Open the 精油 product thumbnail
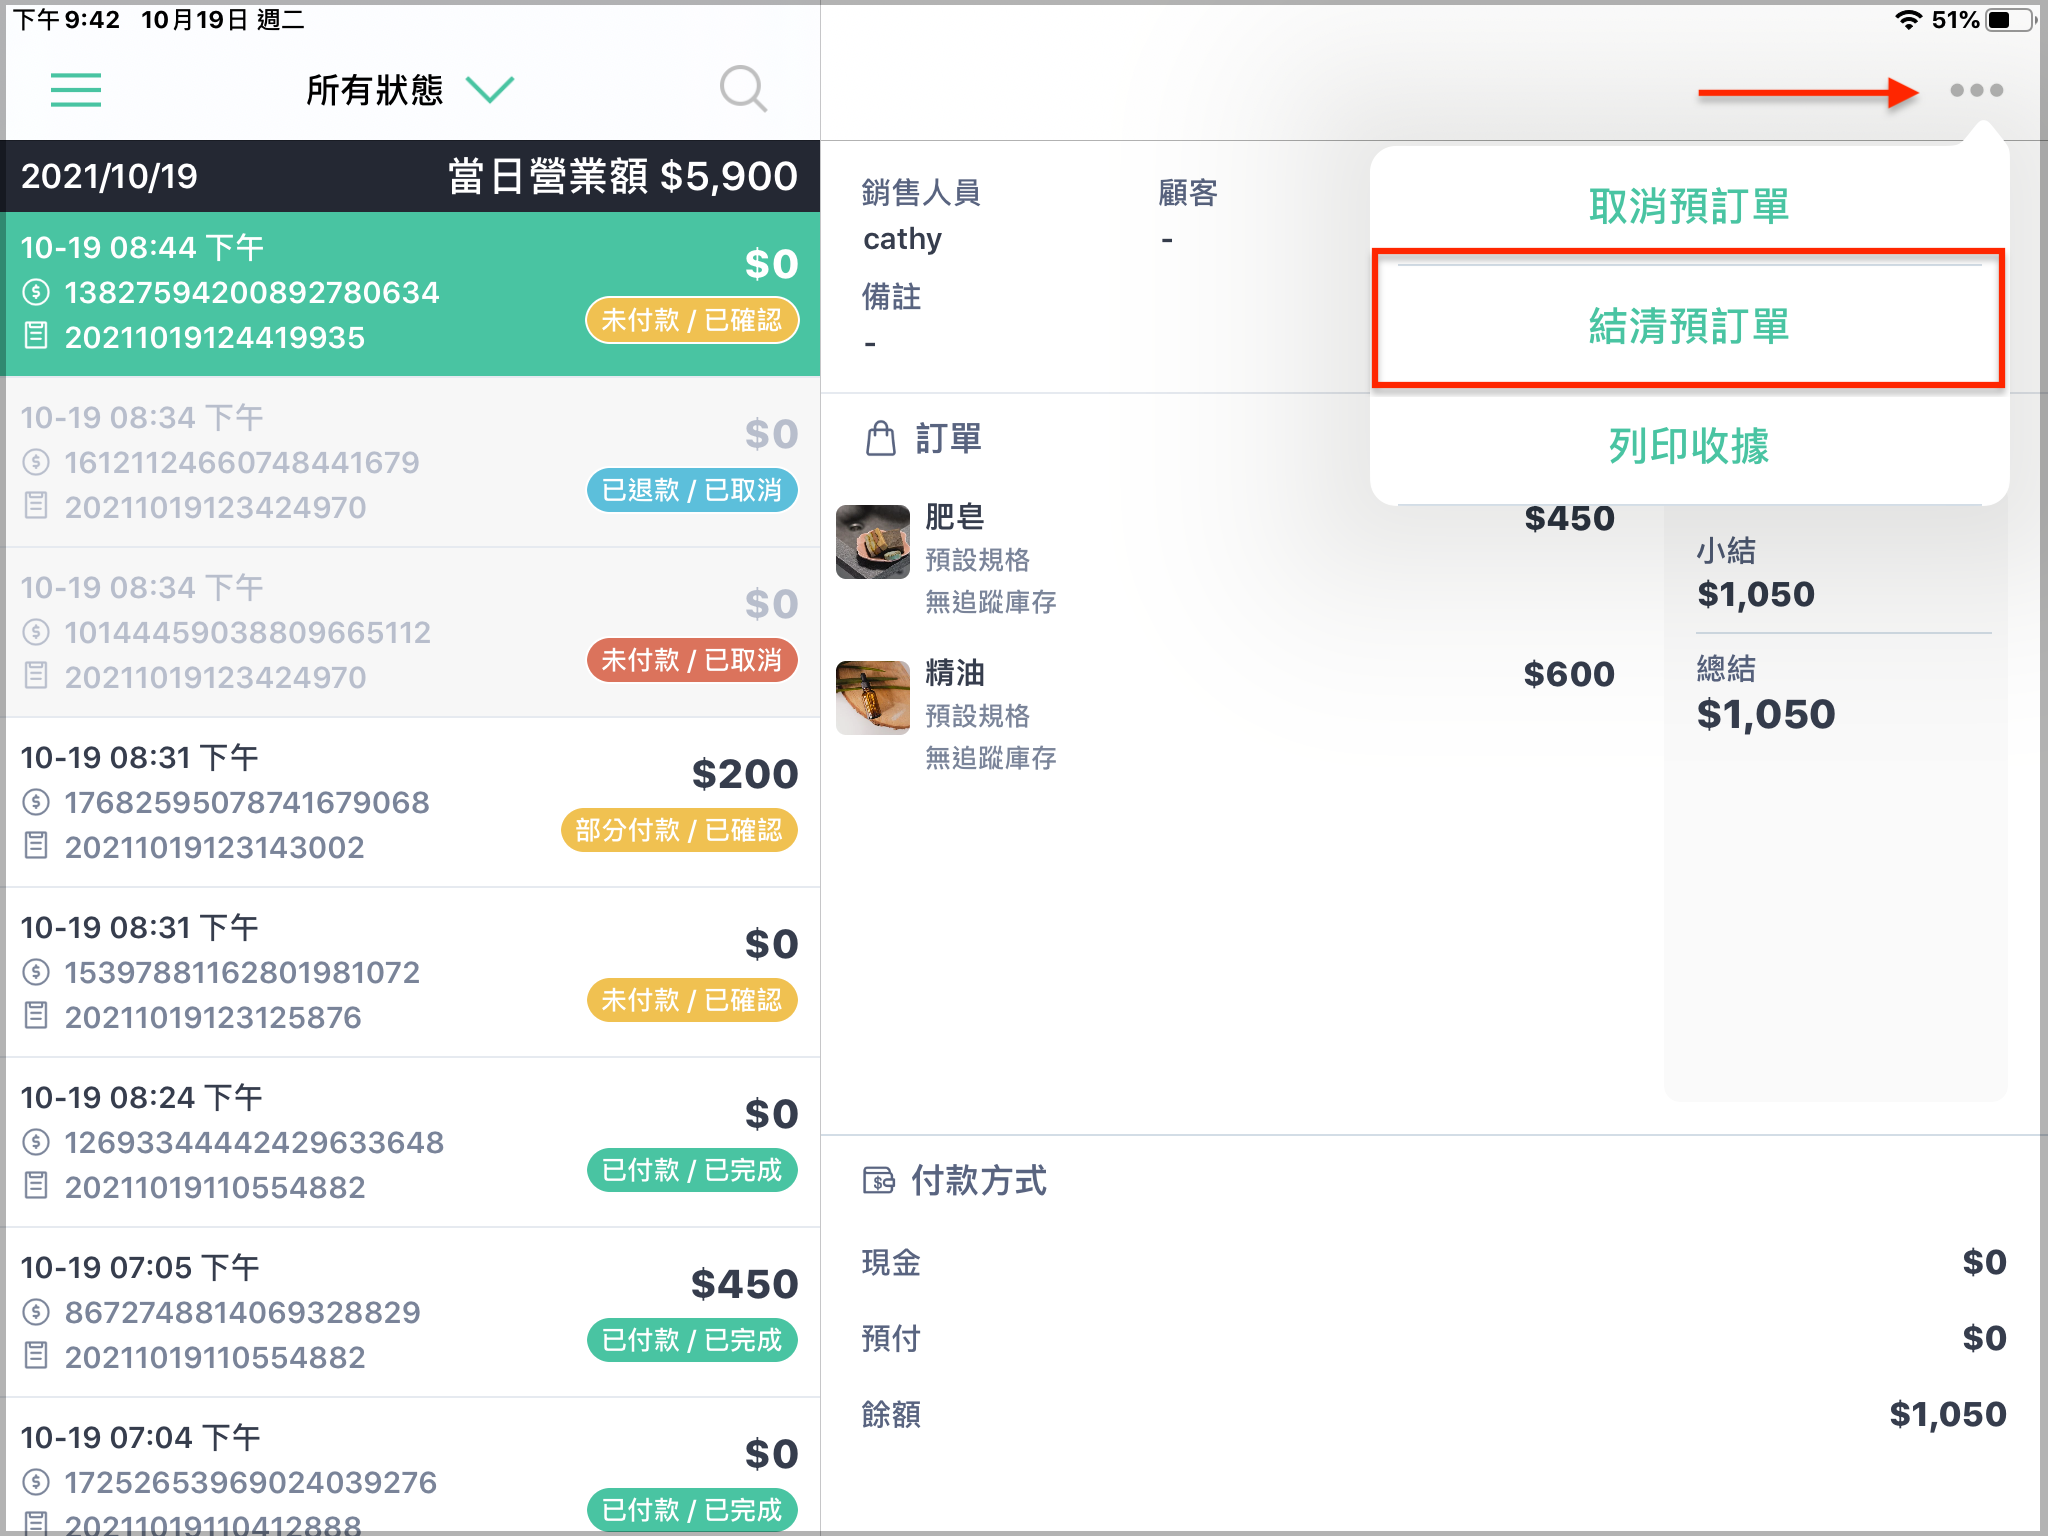The width and height of the screenshot is (2048, 1536). pos(873,697)
